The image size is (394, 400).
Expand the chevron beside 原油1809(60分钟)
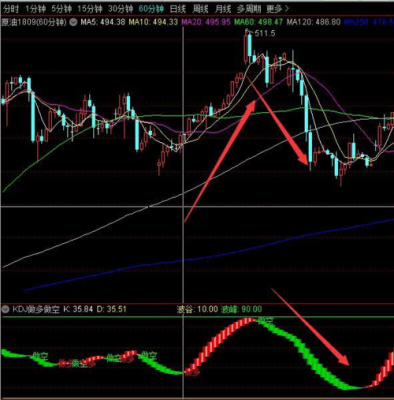click(x=73, y=22)
